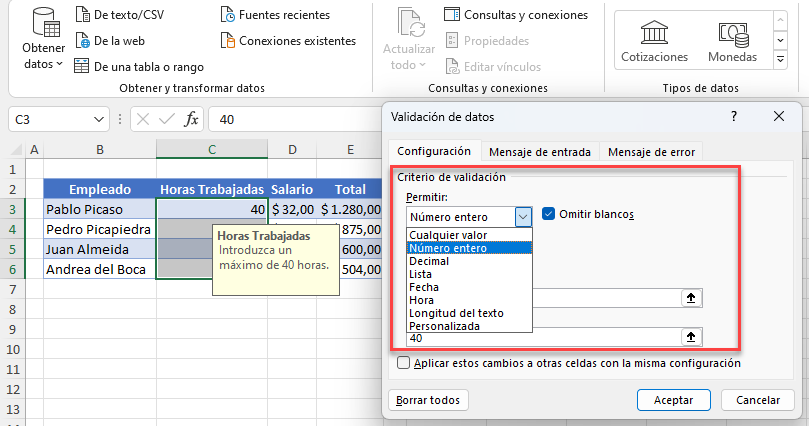Choose Cualquier valor from list

click(469, 235)
